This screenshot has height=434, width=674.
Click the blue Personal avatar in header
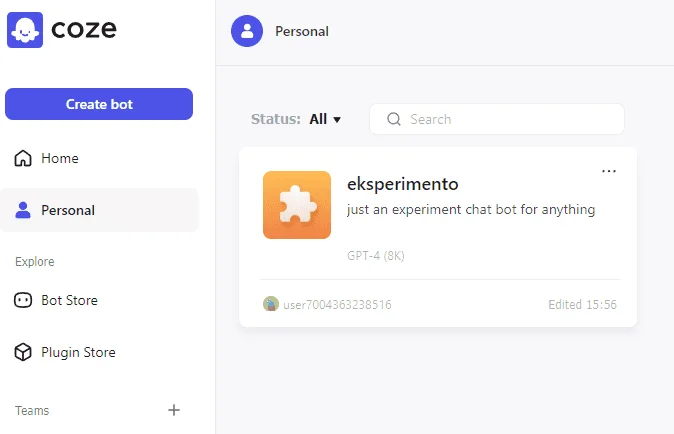coord(247,31)
